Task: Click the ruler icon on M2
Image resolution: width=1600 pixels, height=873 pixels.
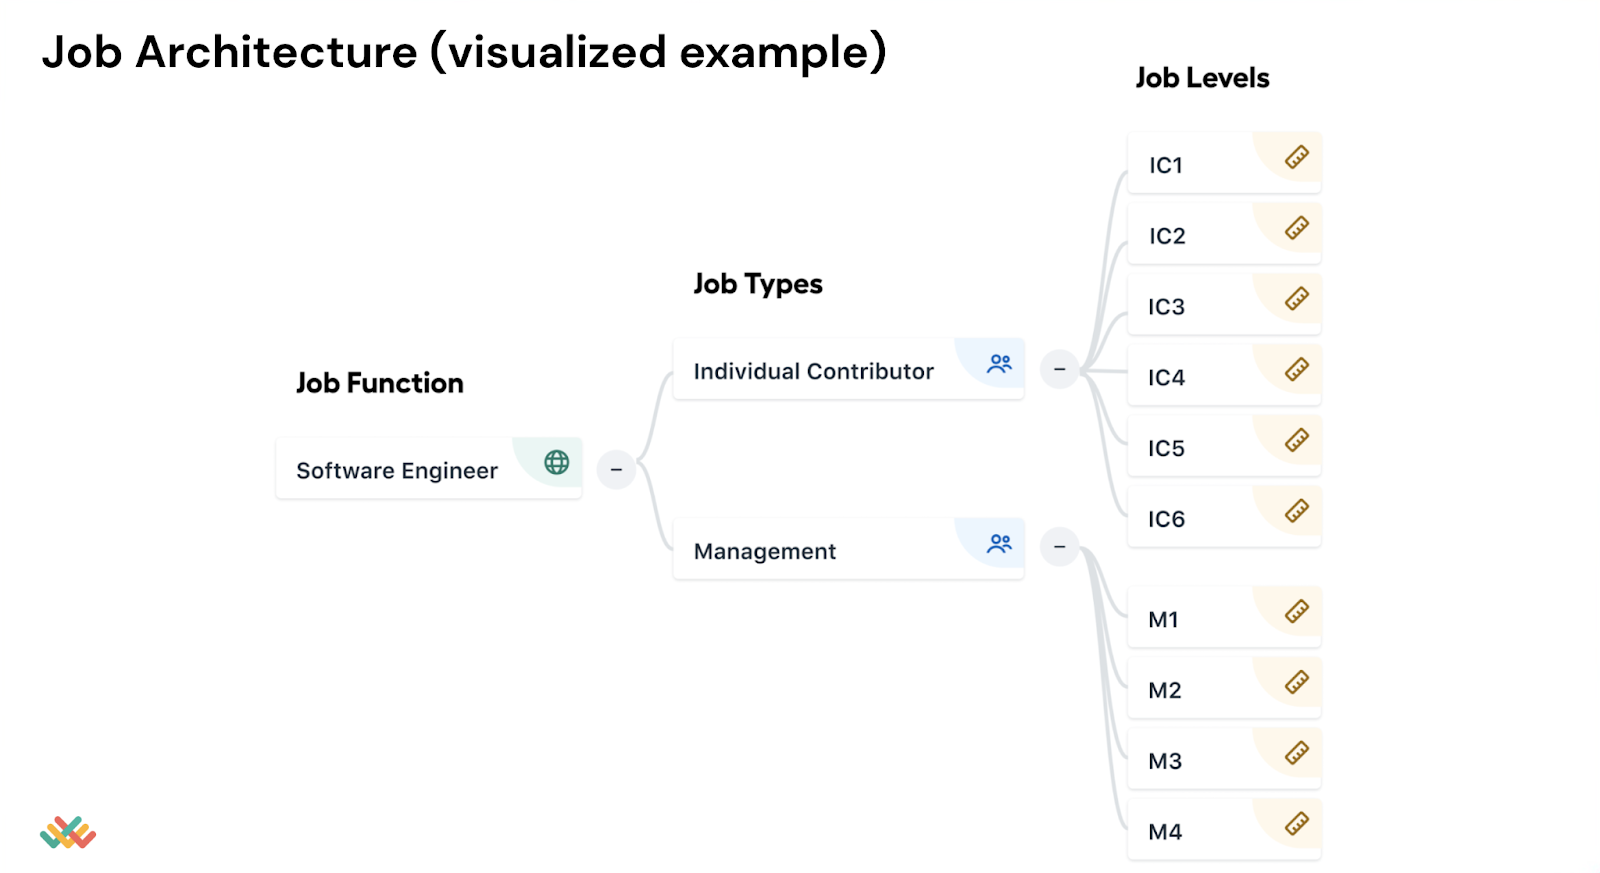Action: tap(1297, 682)
